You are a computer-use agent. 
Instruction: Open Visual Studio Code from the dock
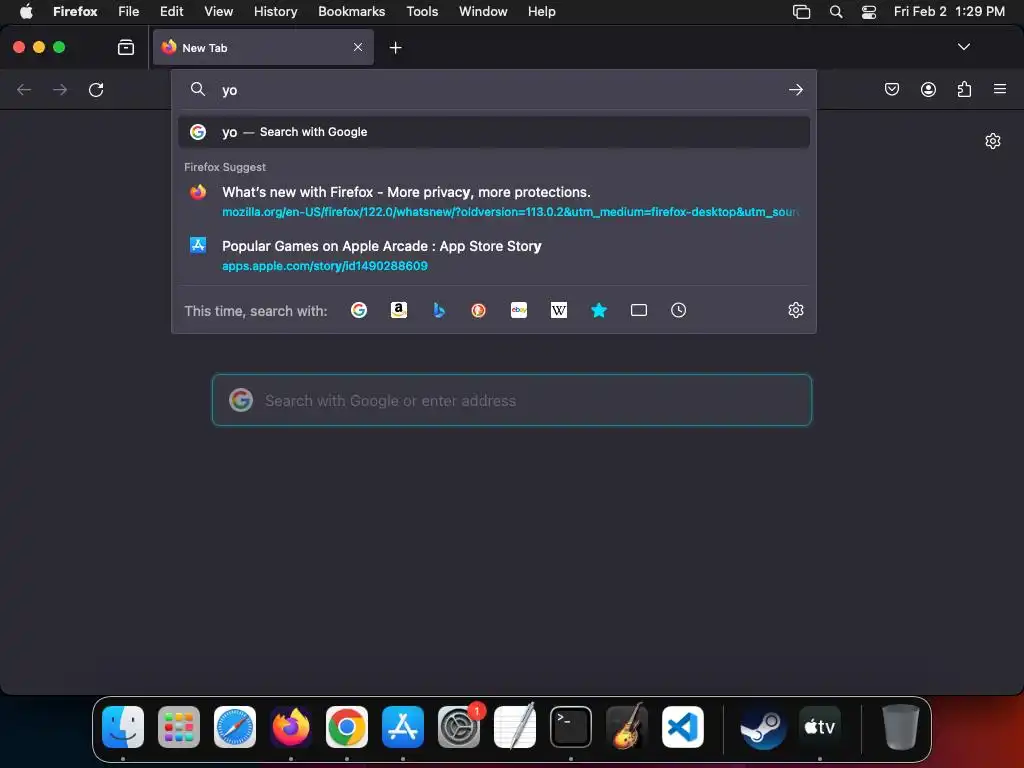(x=682, y=726)
